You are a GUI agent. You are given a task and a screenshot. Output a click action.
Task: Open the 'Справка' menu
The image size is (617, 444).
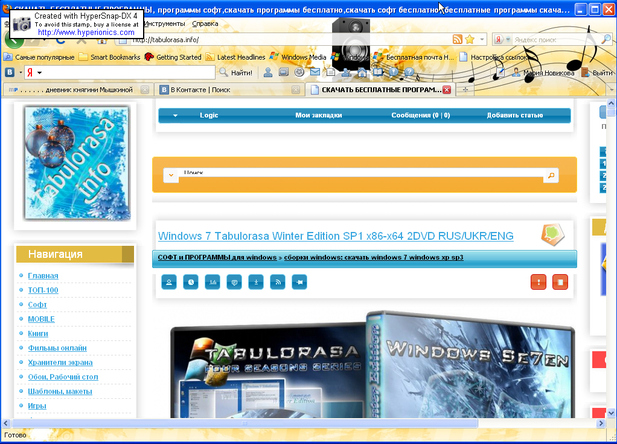click(x=205, y=24)
